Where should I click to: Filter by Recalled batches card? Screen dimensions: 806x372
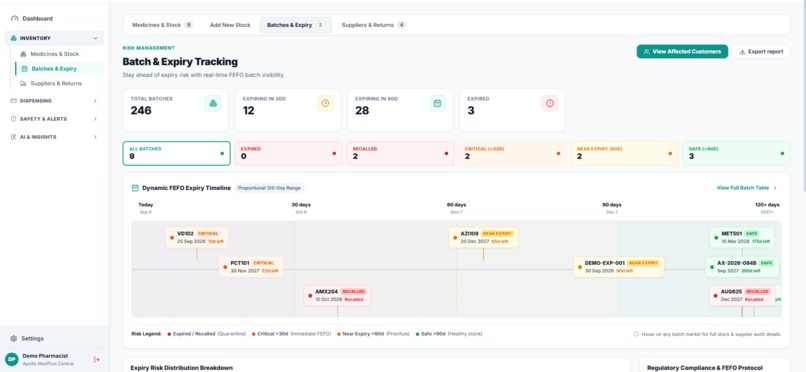(x=400, y=153)
